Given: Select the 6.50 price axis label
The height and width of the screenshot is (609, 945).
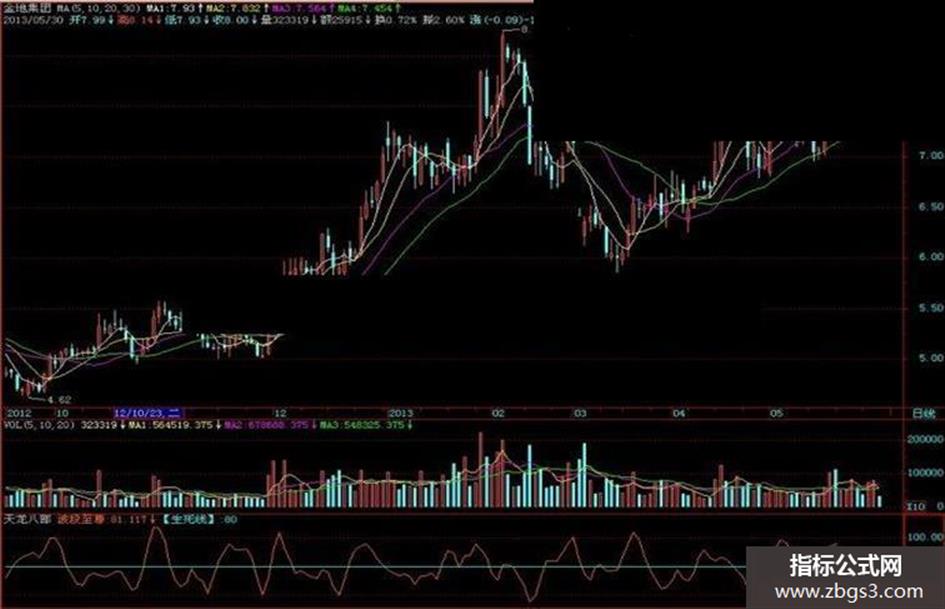Looking at the screenshot, I should (930, 206).
